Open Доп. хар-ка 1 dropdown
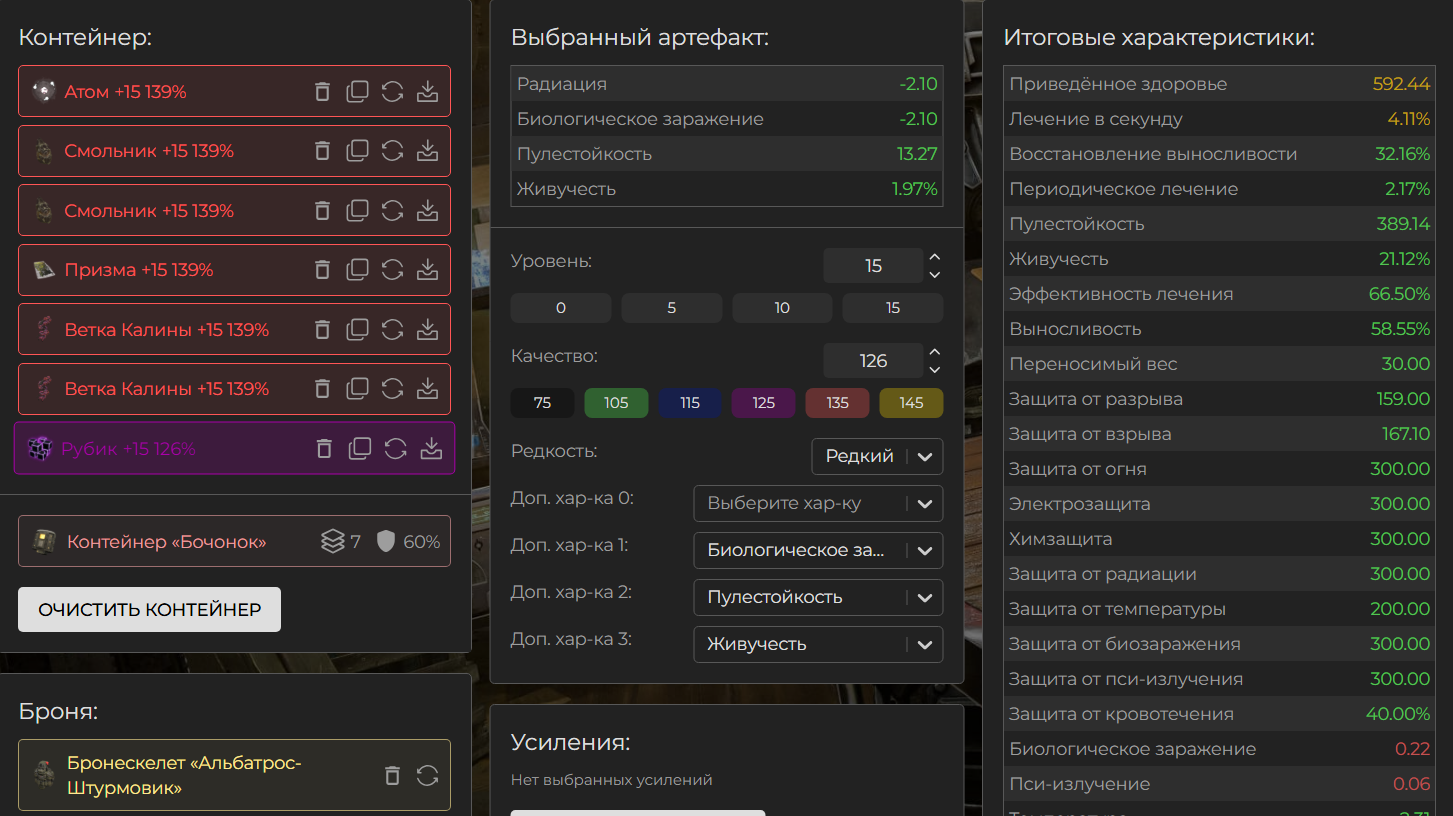This screenshot has height=816, width=1453. point(818,550)
